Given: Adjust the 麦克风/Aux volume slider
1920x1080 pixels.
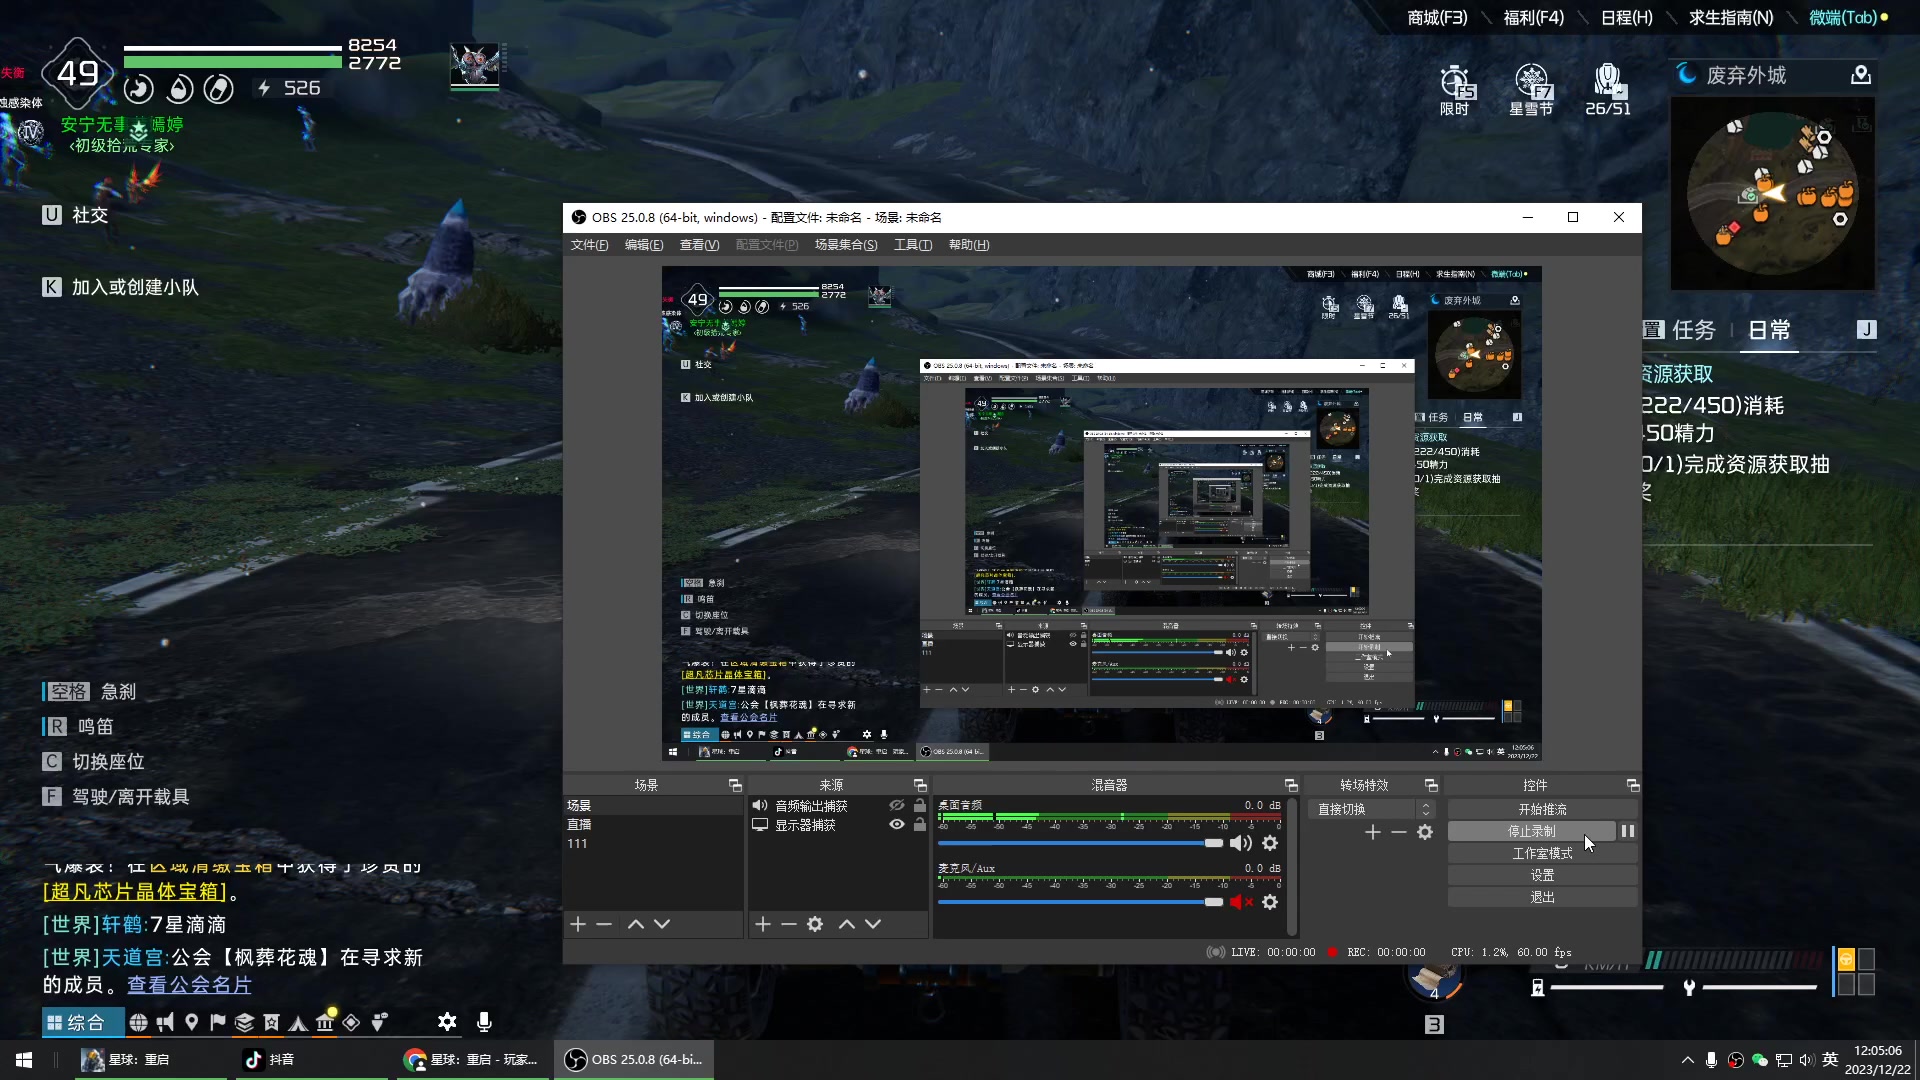Looking at the screenshot, I should [x=1080, y=902].
